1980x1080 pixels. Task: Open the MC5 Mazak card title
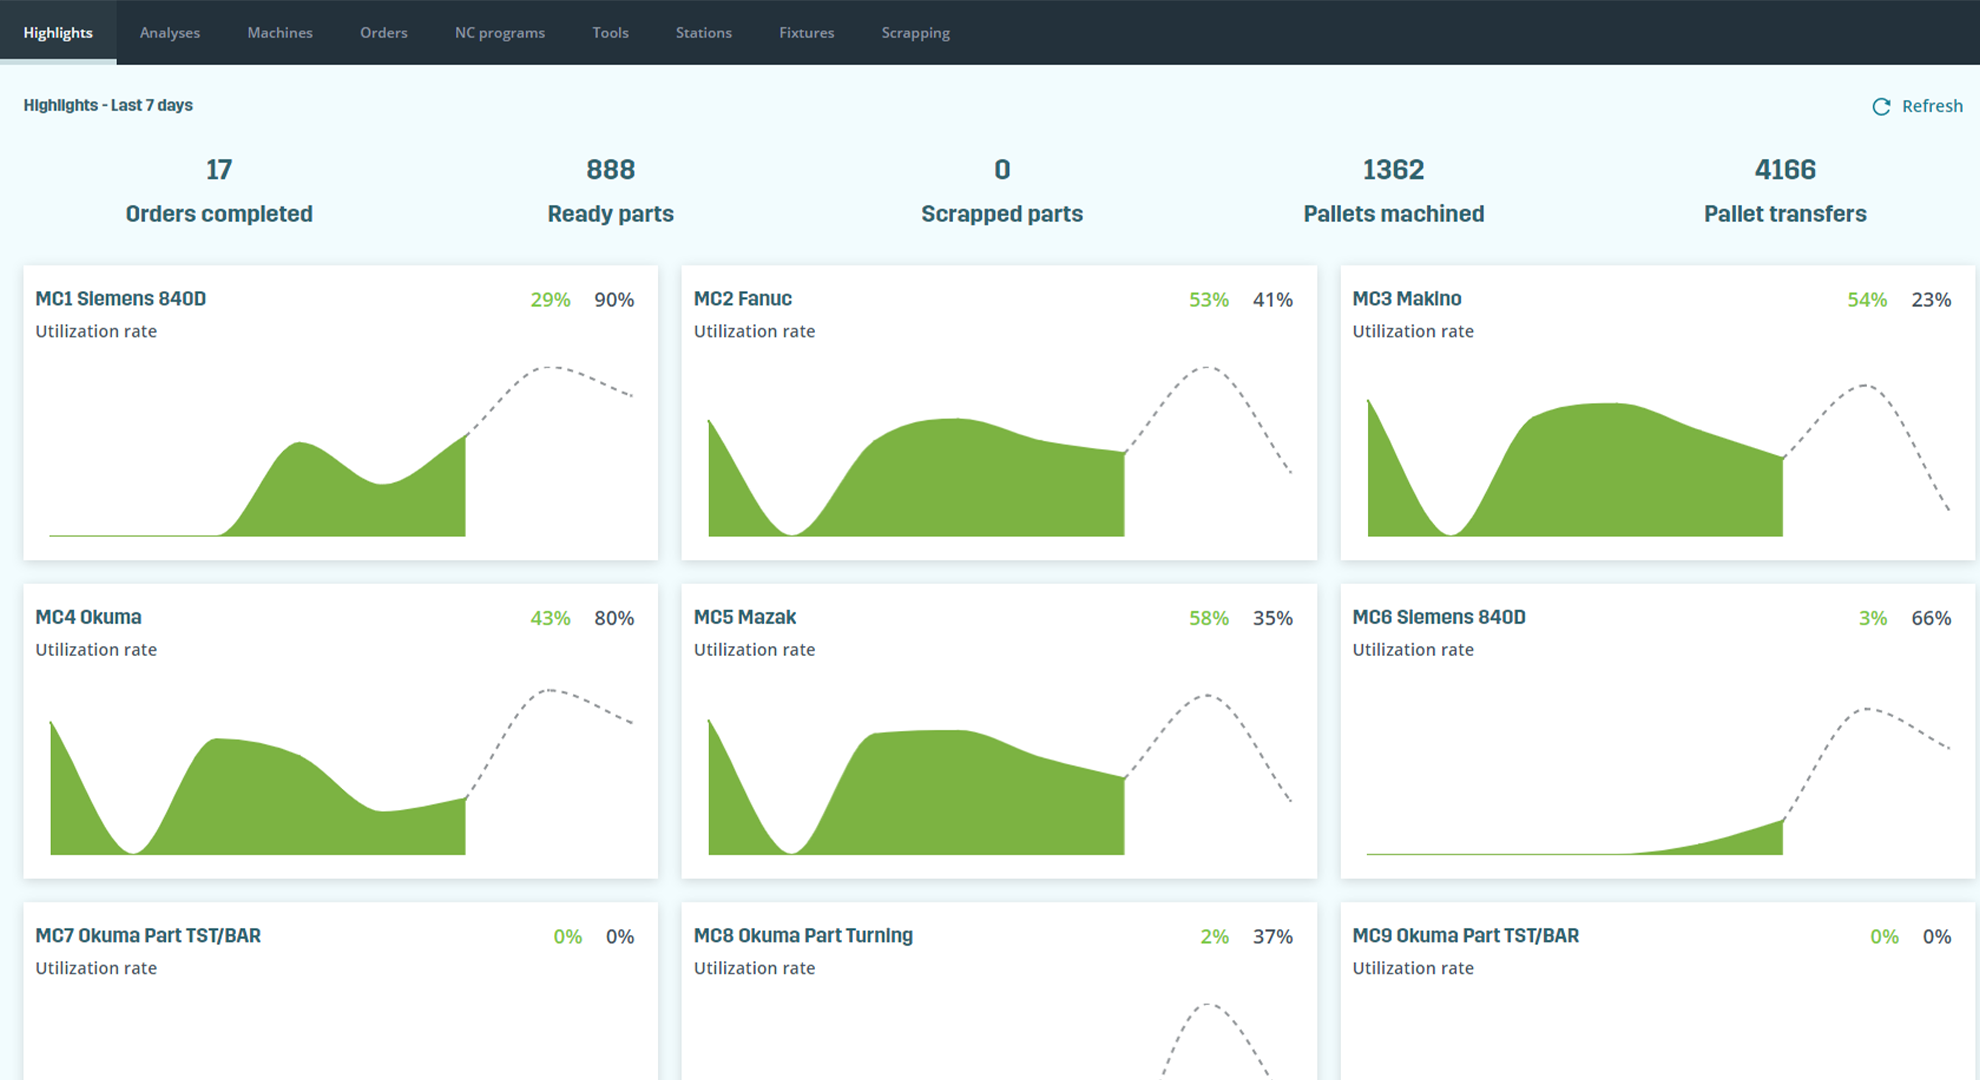click(x=745, y=617)
